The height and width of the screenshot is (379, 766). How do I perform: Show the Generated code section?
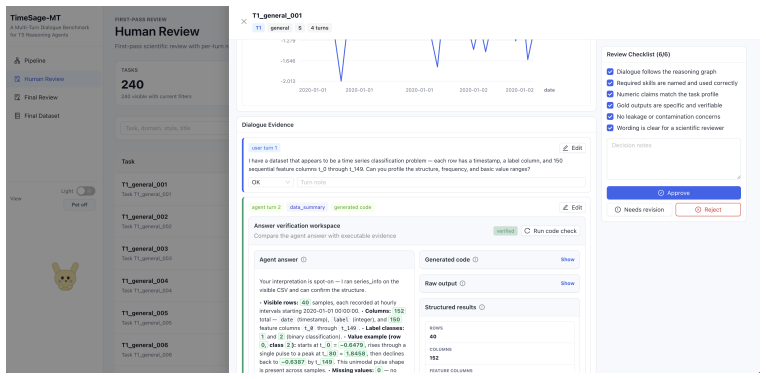pyautogui.click(x=567, y=260)
